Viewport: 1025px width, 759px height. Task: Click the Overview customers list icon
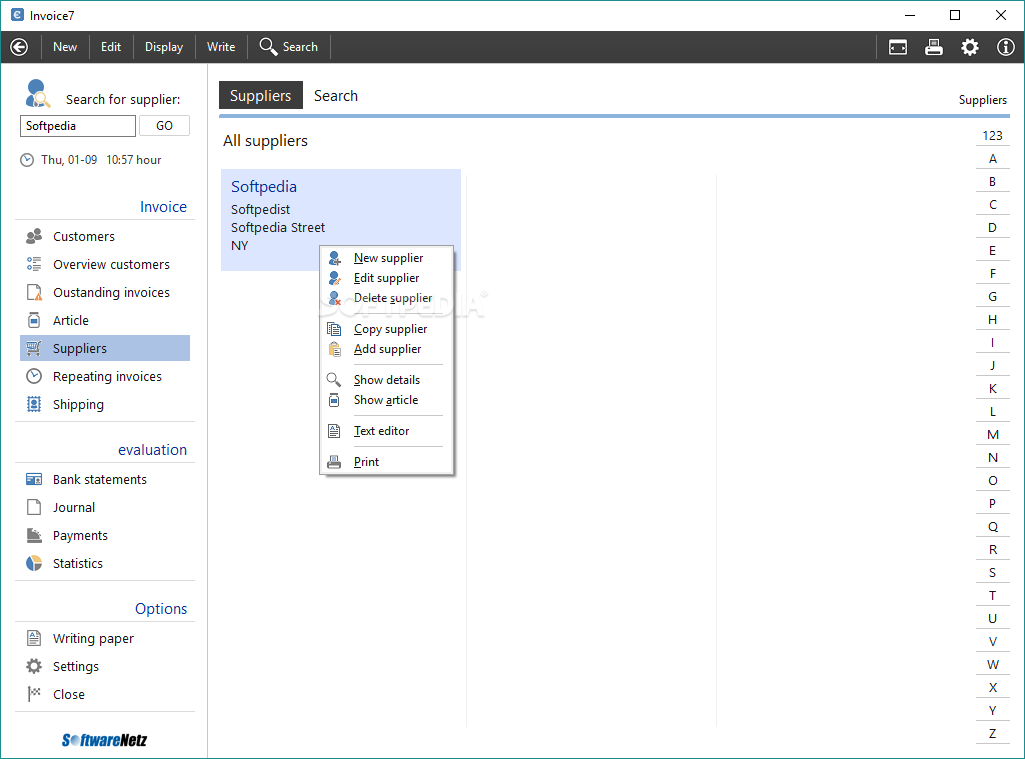coord(34,264)
